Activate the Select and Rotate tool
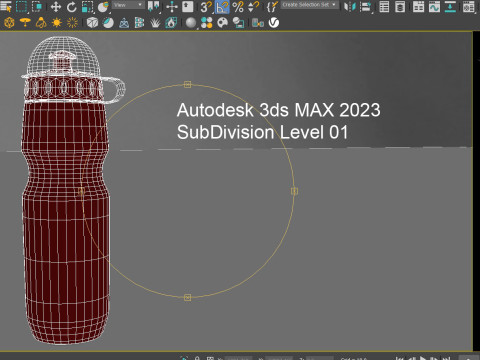This screenshot has height=360, width=480. pyautogui.click(x=71, y=6)
